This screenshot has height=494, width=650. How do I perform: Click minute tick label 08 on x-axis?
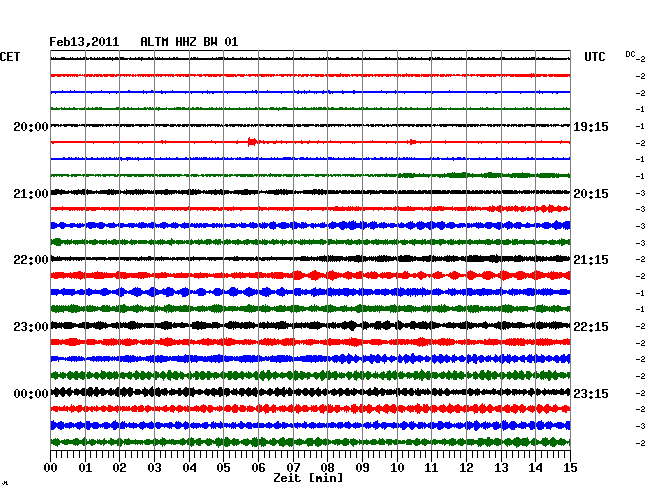pos(327,468)
